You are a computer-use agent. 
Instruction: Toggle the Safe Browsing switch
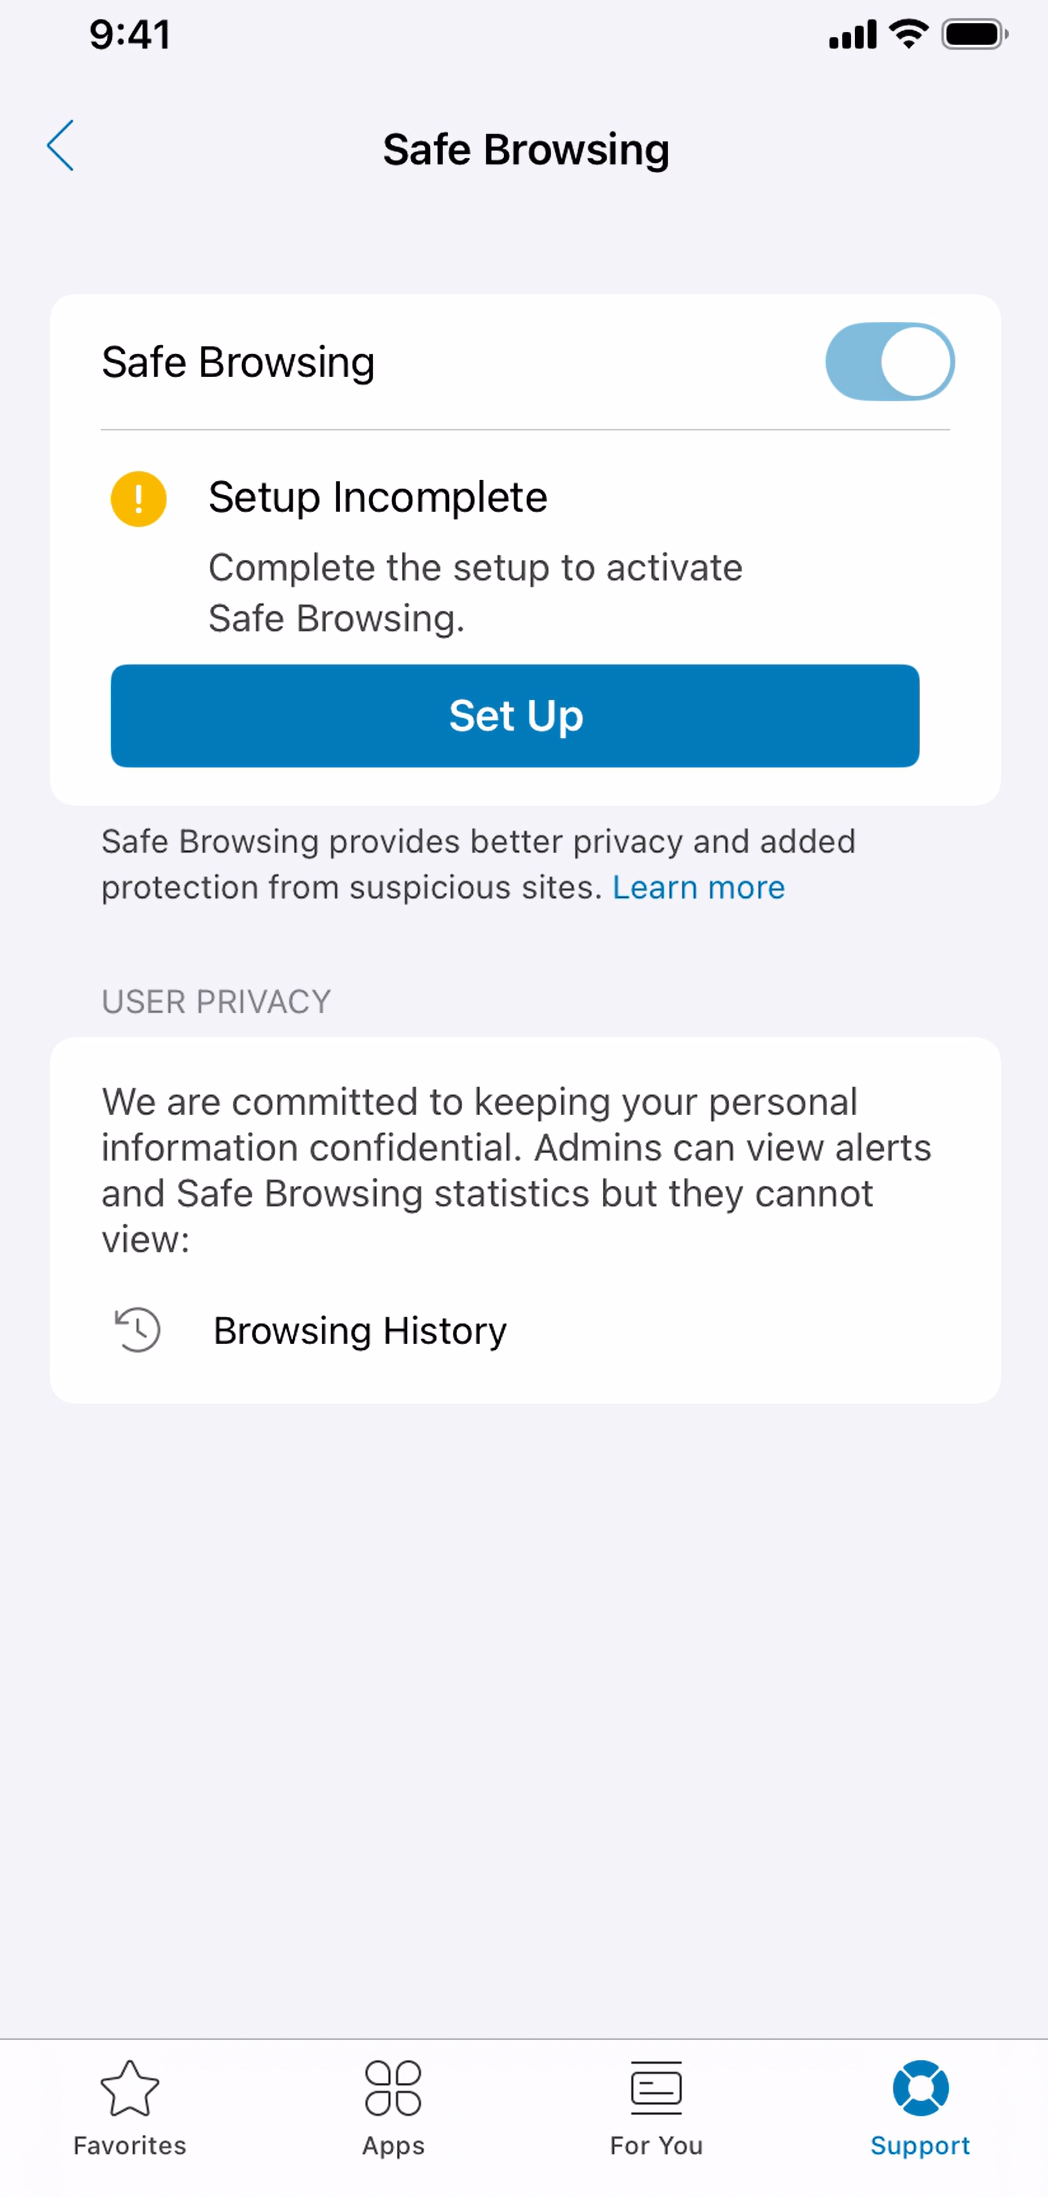click(889, 361)
